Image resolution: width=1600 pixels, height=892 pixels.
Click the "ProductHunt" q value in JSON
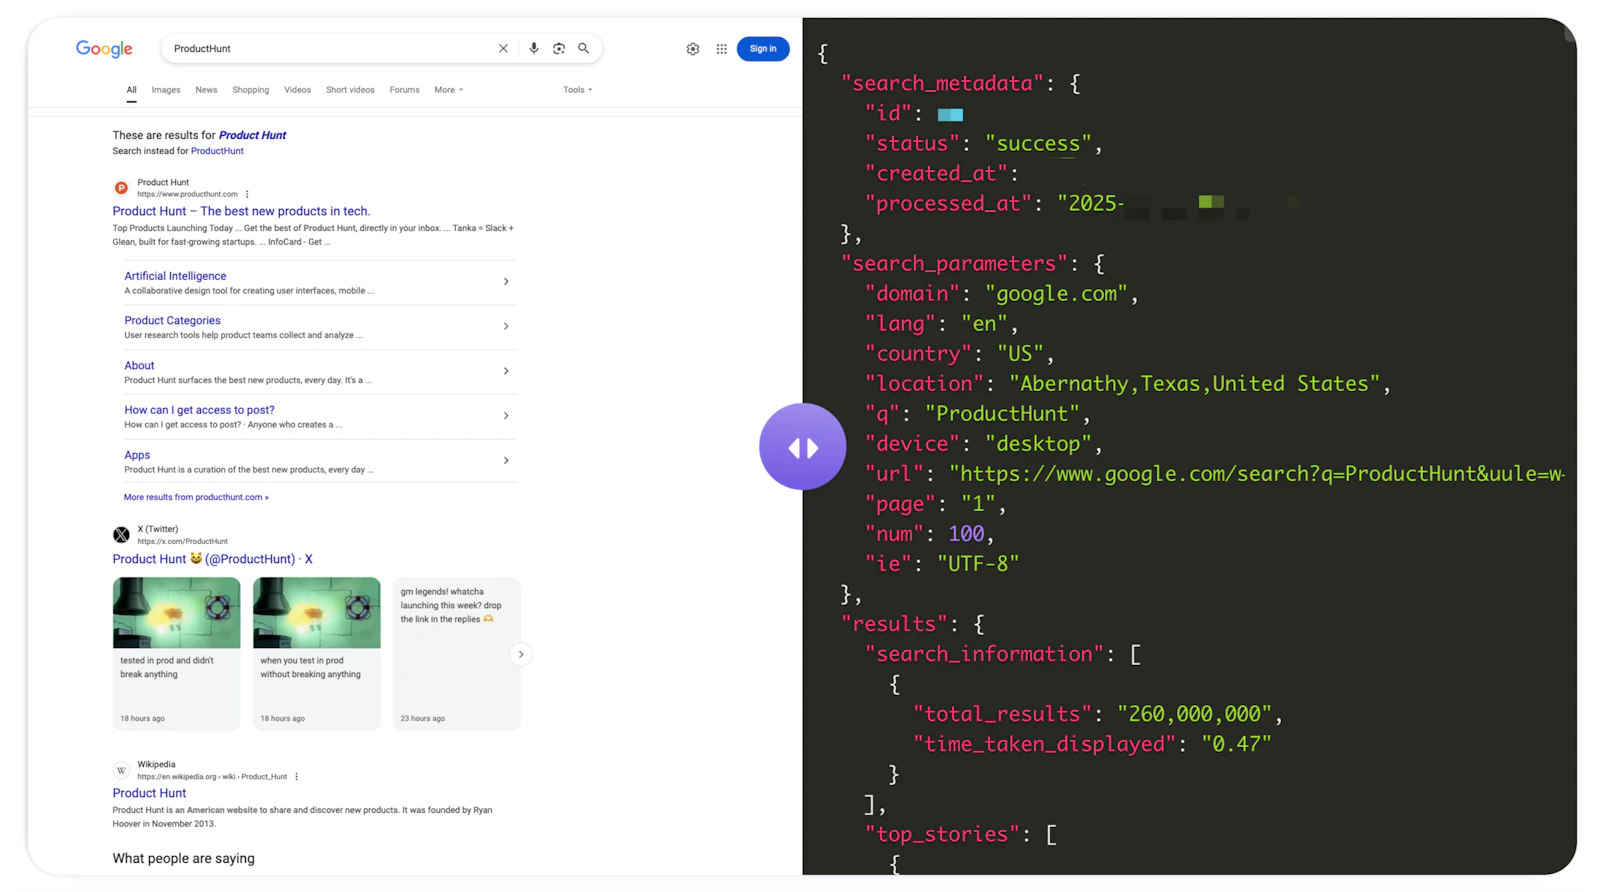point(1002,413)
